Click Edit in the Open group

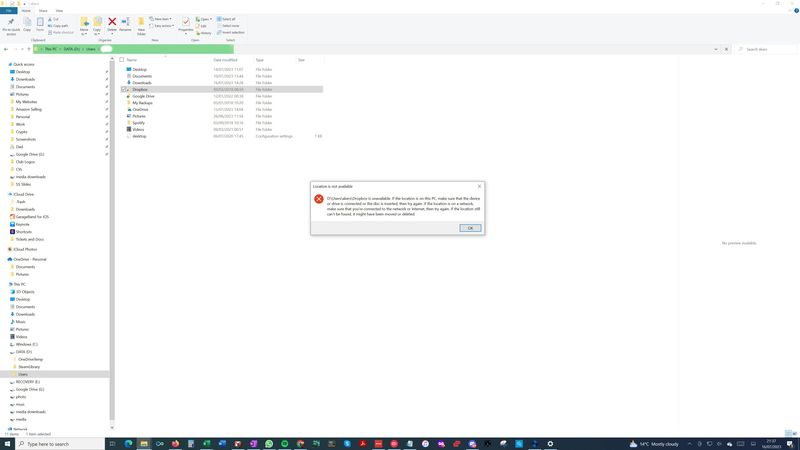point(202,26)
